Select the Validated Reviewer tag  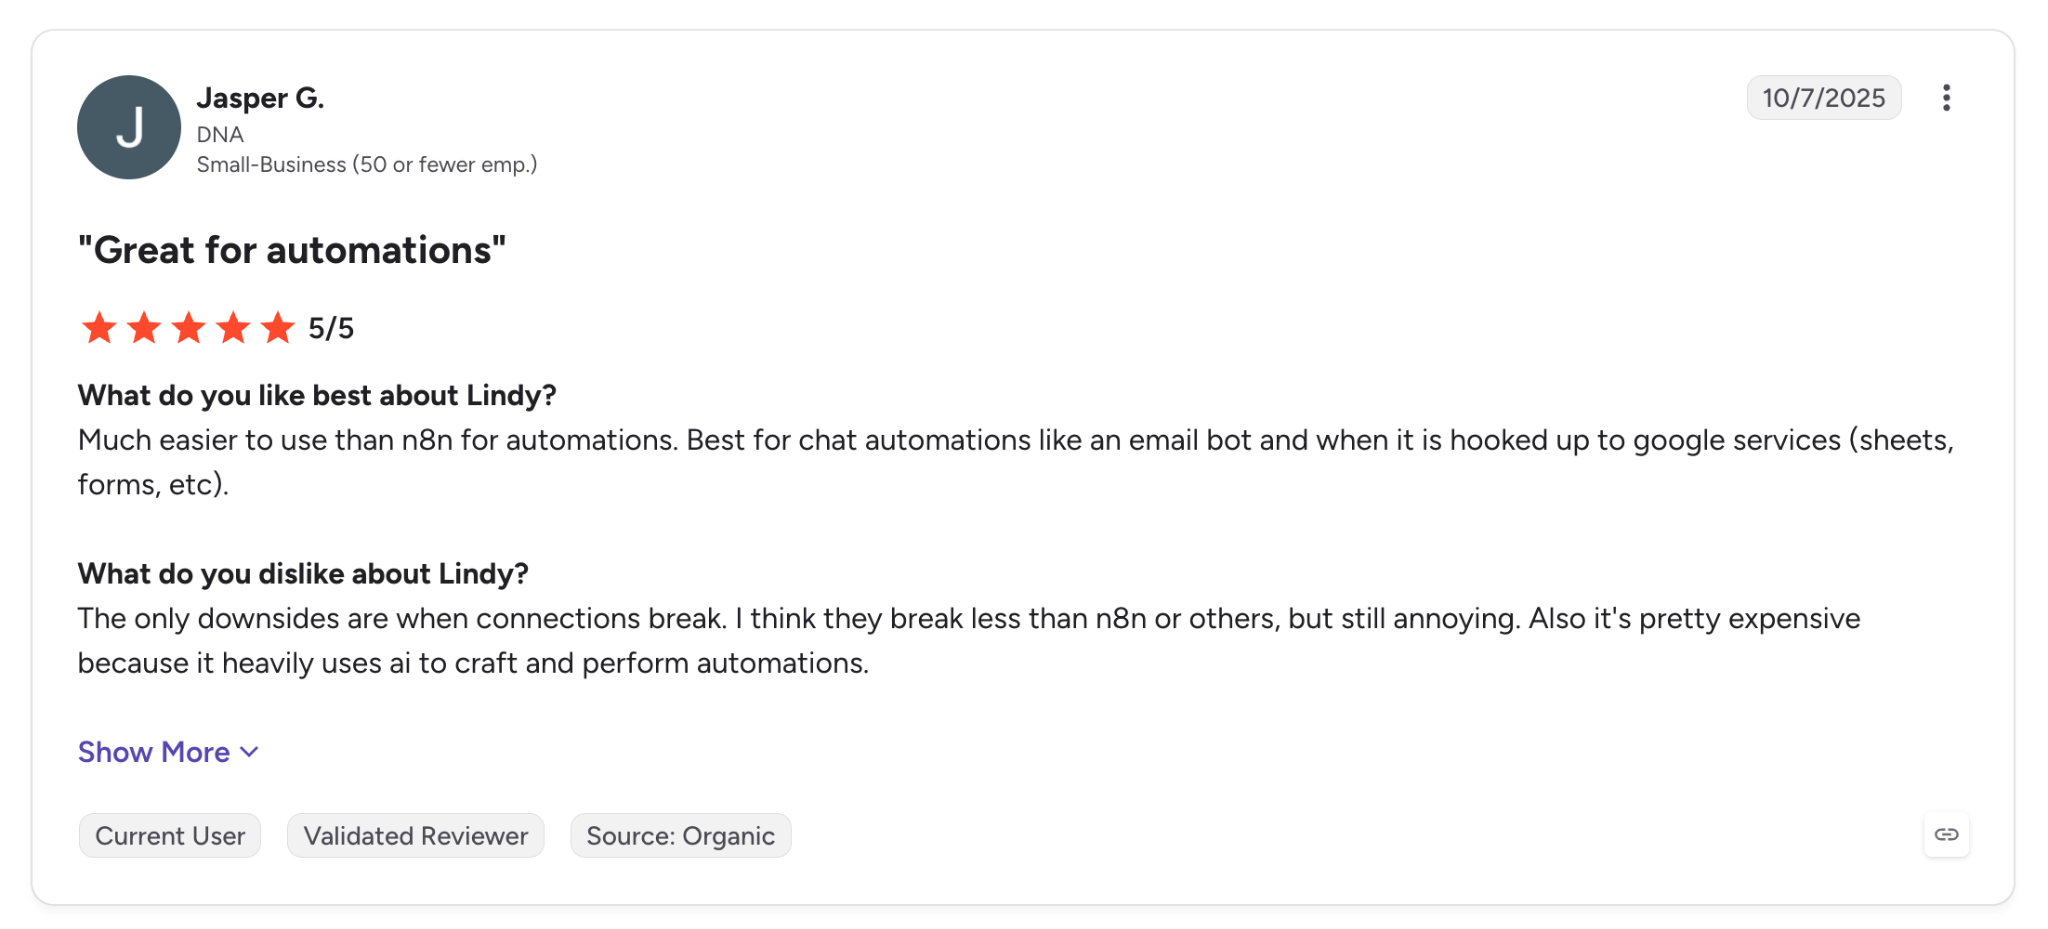416,836
